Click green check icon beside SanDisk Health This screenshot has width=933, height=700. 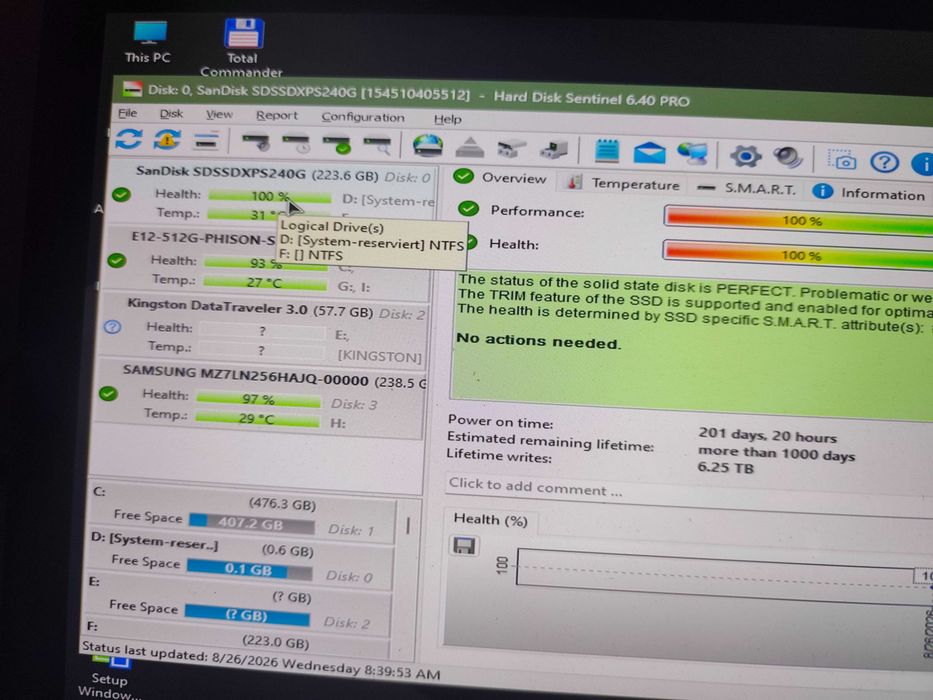tap(121, 194)
